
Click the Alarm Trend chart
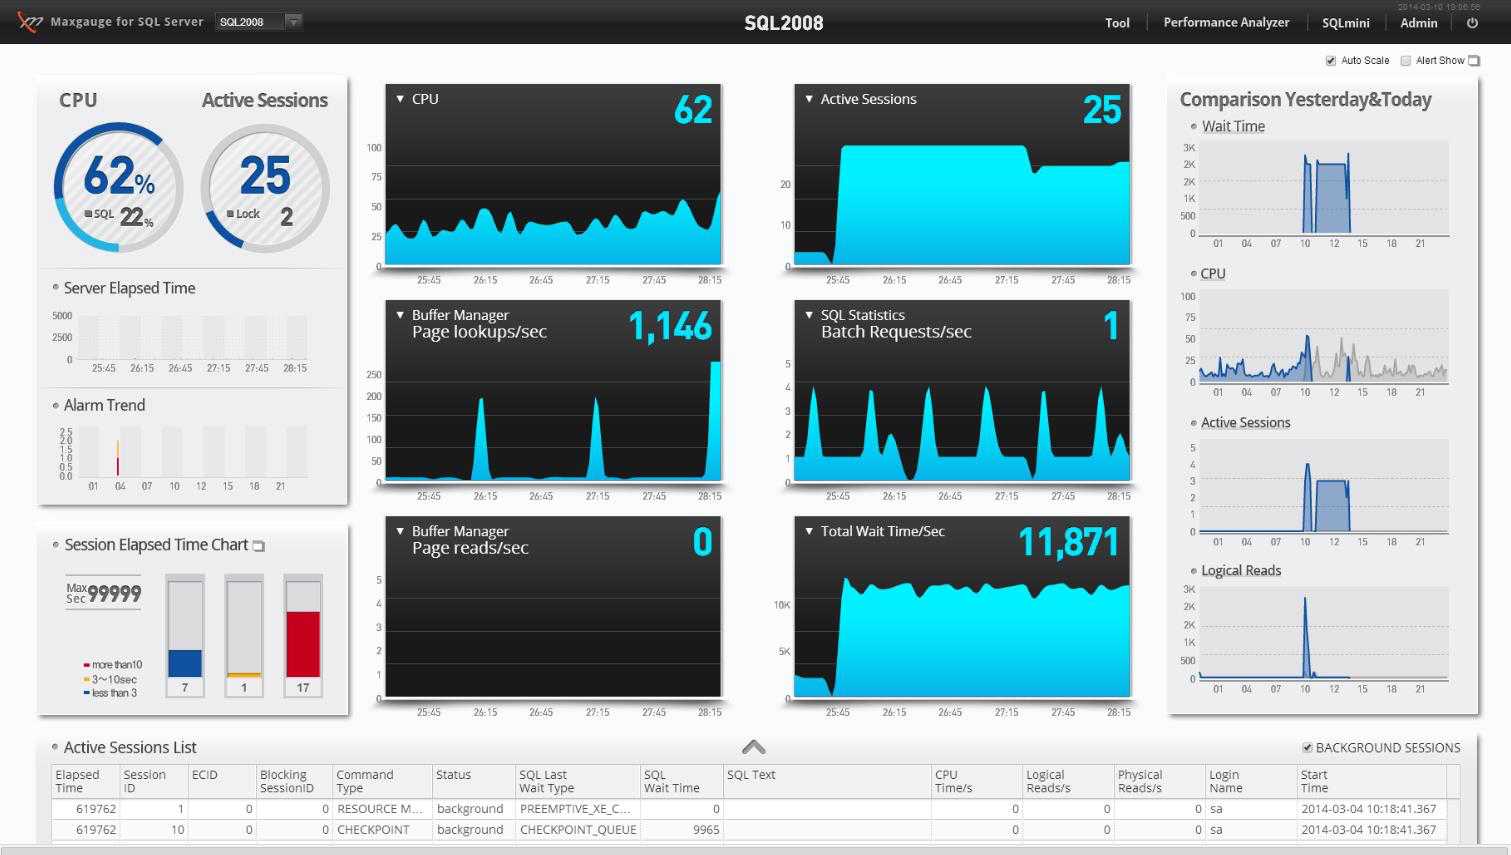coord(192,451)
